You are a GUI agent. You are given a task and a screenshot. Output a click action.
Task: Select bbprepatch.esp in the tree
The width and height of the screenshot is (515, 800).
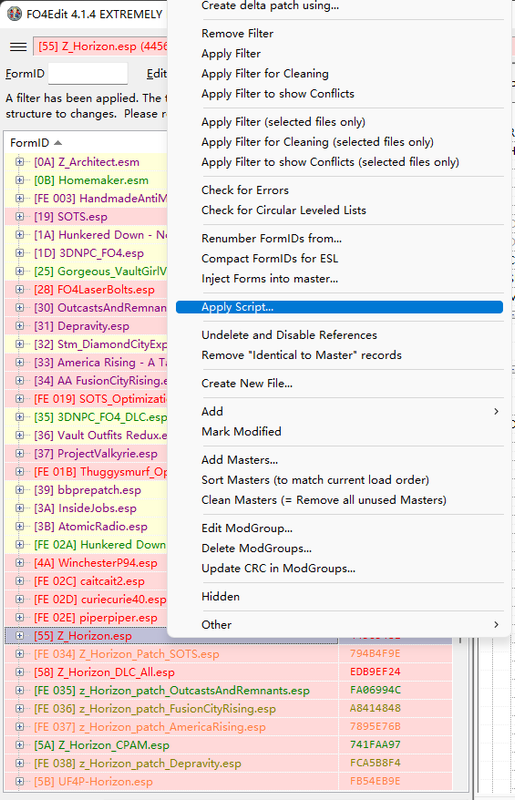[87, 490]
